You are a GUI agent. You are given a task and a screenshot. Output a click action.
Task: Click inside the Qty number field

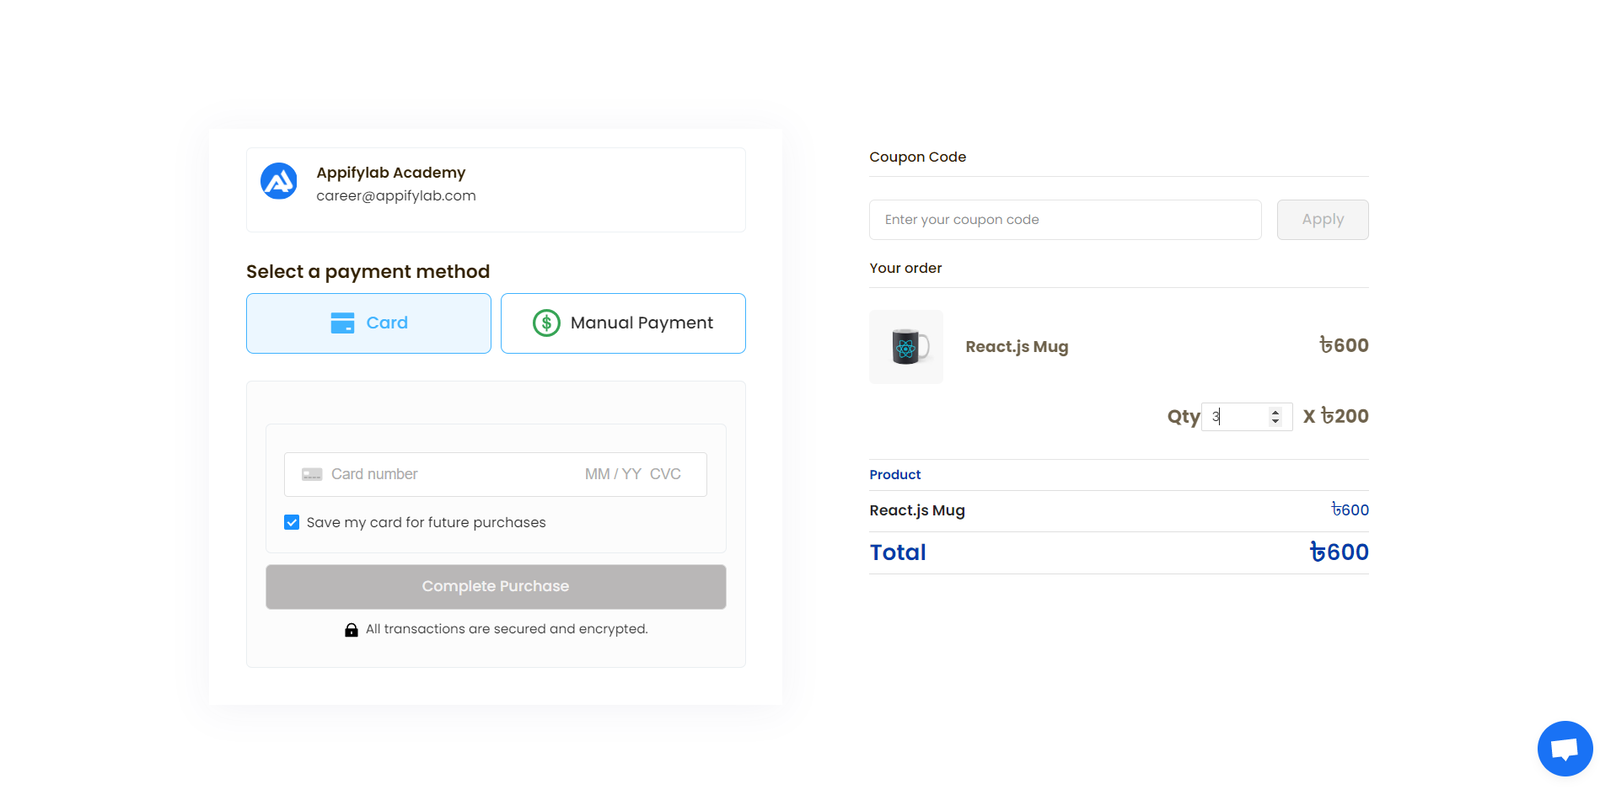click(1236, 417)
